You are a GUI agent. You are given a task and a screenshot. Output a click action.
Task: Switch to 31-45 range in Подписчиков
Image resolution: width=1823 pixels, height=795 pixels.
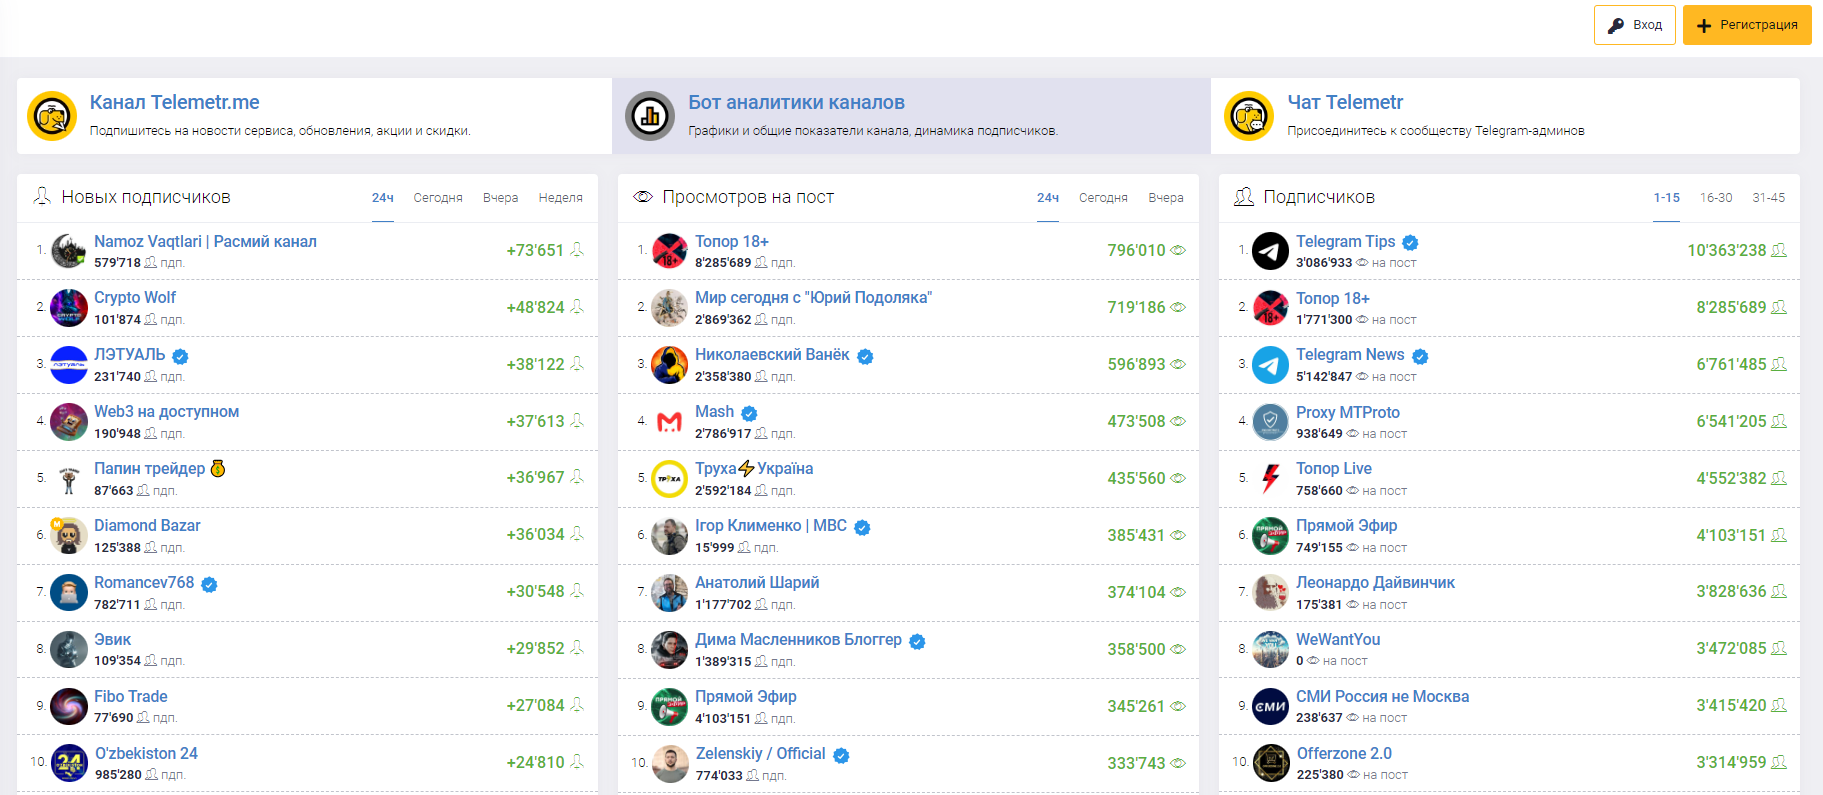click(1768, 198)
